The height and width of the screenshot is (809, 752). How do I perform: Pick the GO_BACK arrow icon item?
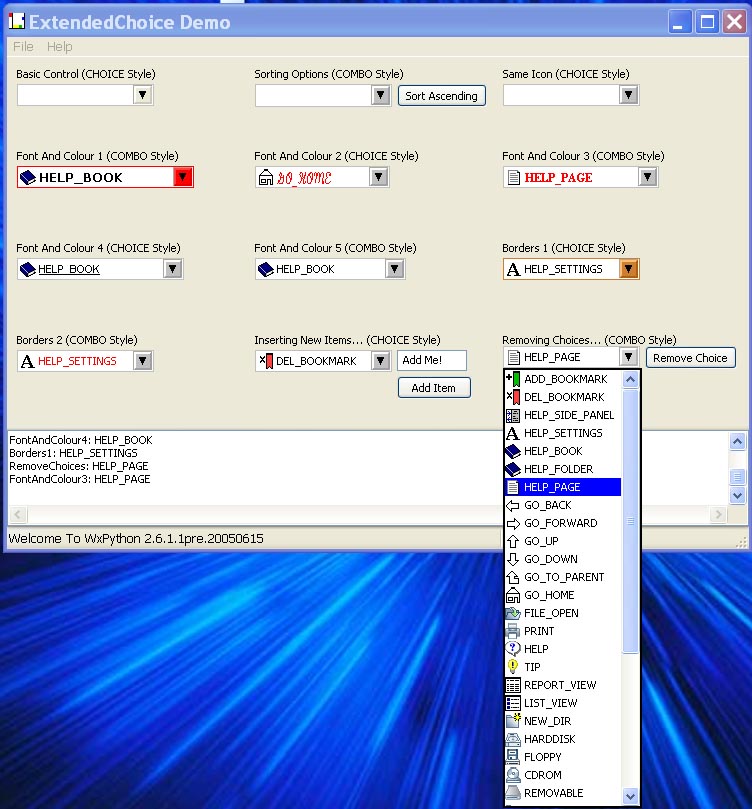click(x=513, y=505)
